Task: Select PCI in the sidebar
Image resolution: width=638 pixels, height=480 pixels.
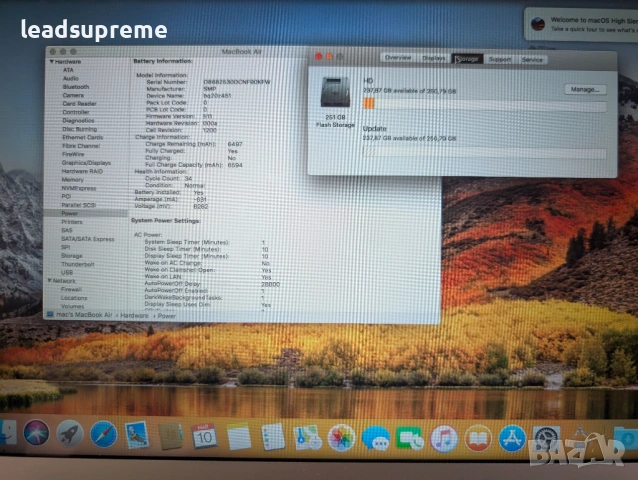Action: click(x=66, y=196)
